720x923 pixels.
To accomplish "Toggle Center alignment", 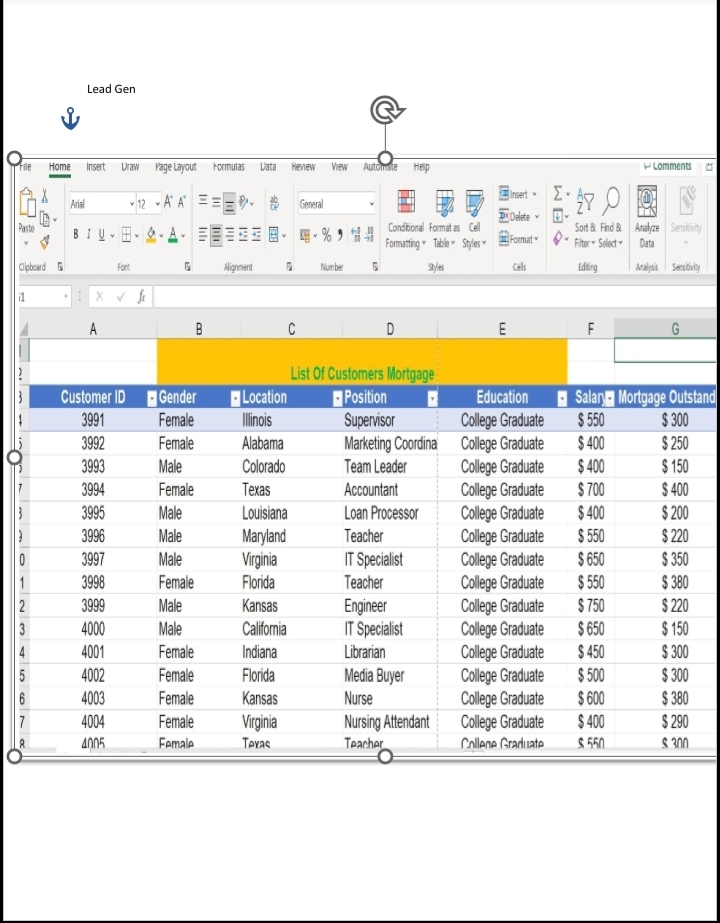I will point(216,235).
